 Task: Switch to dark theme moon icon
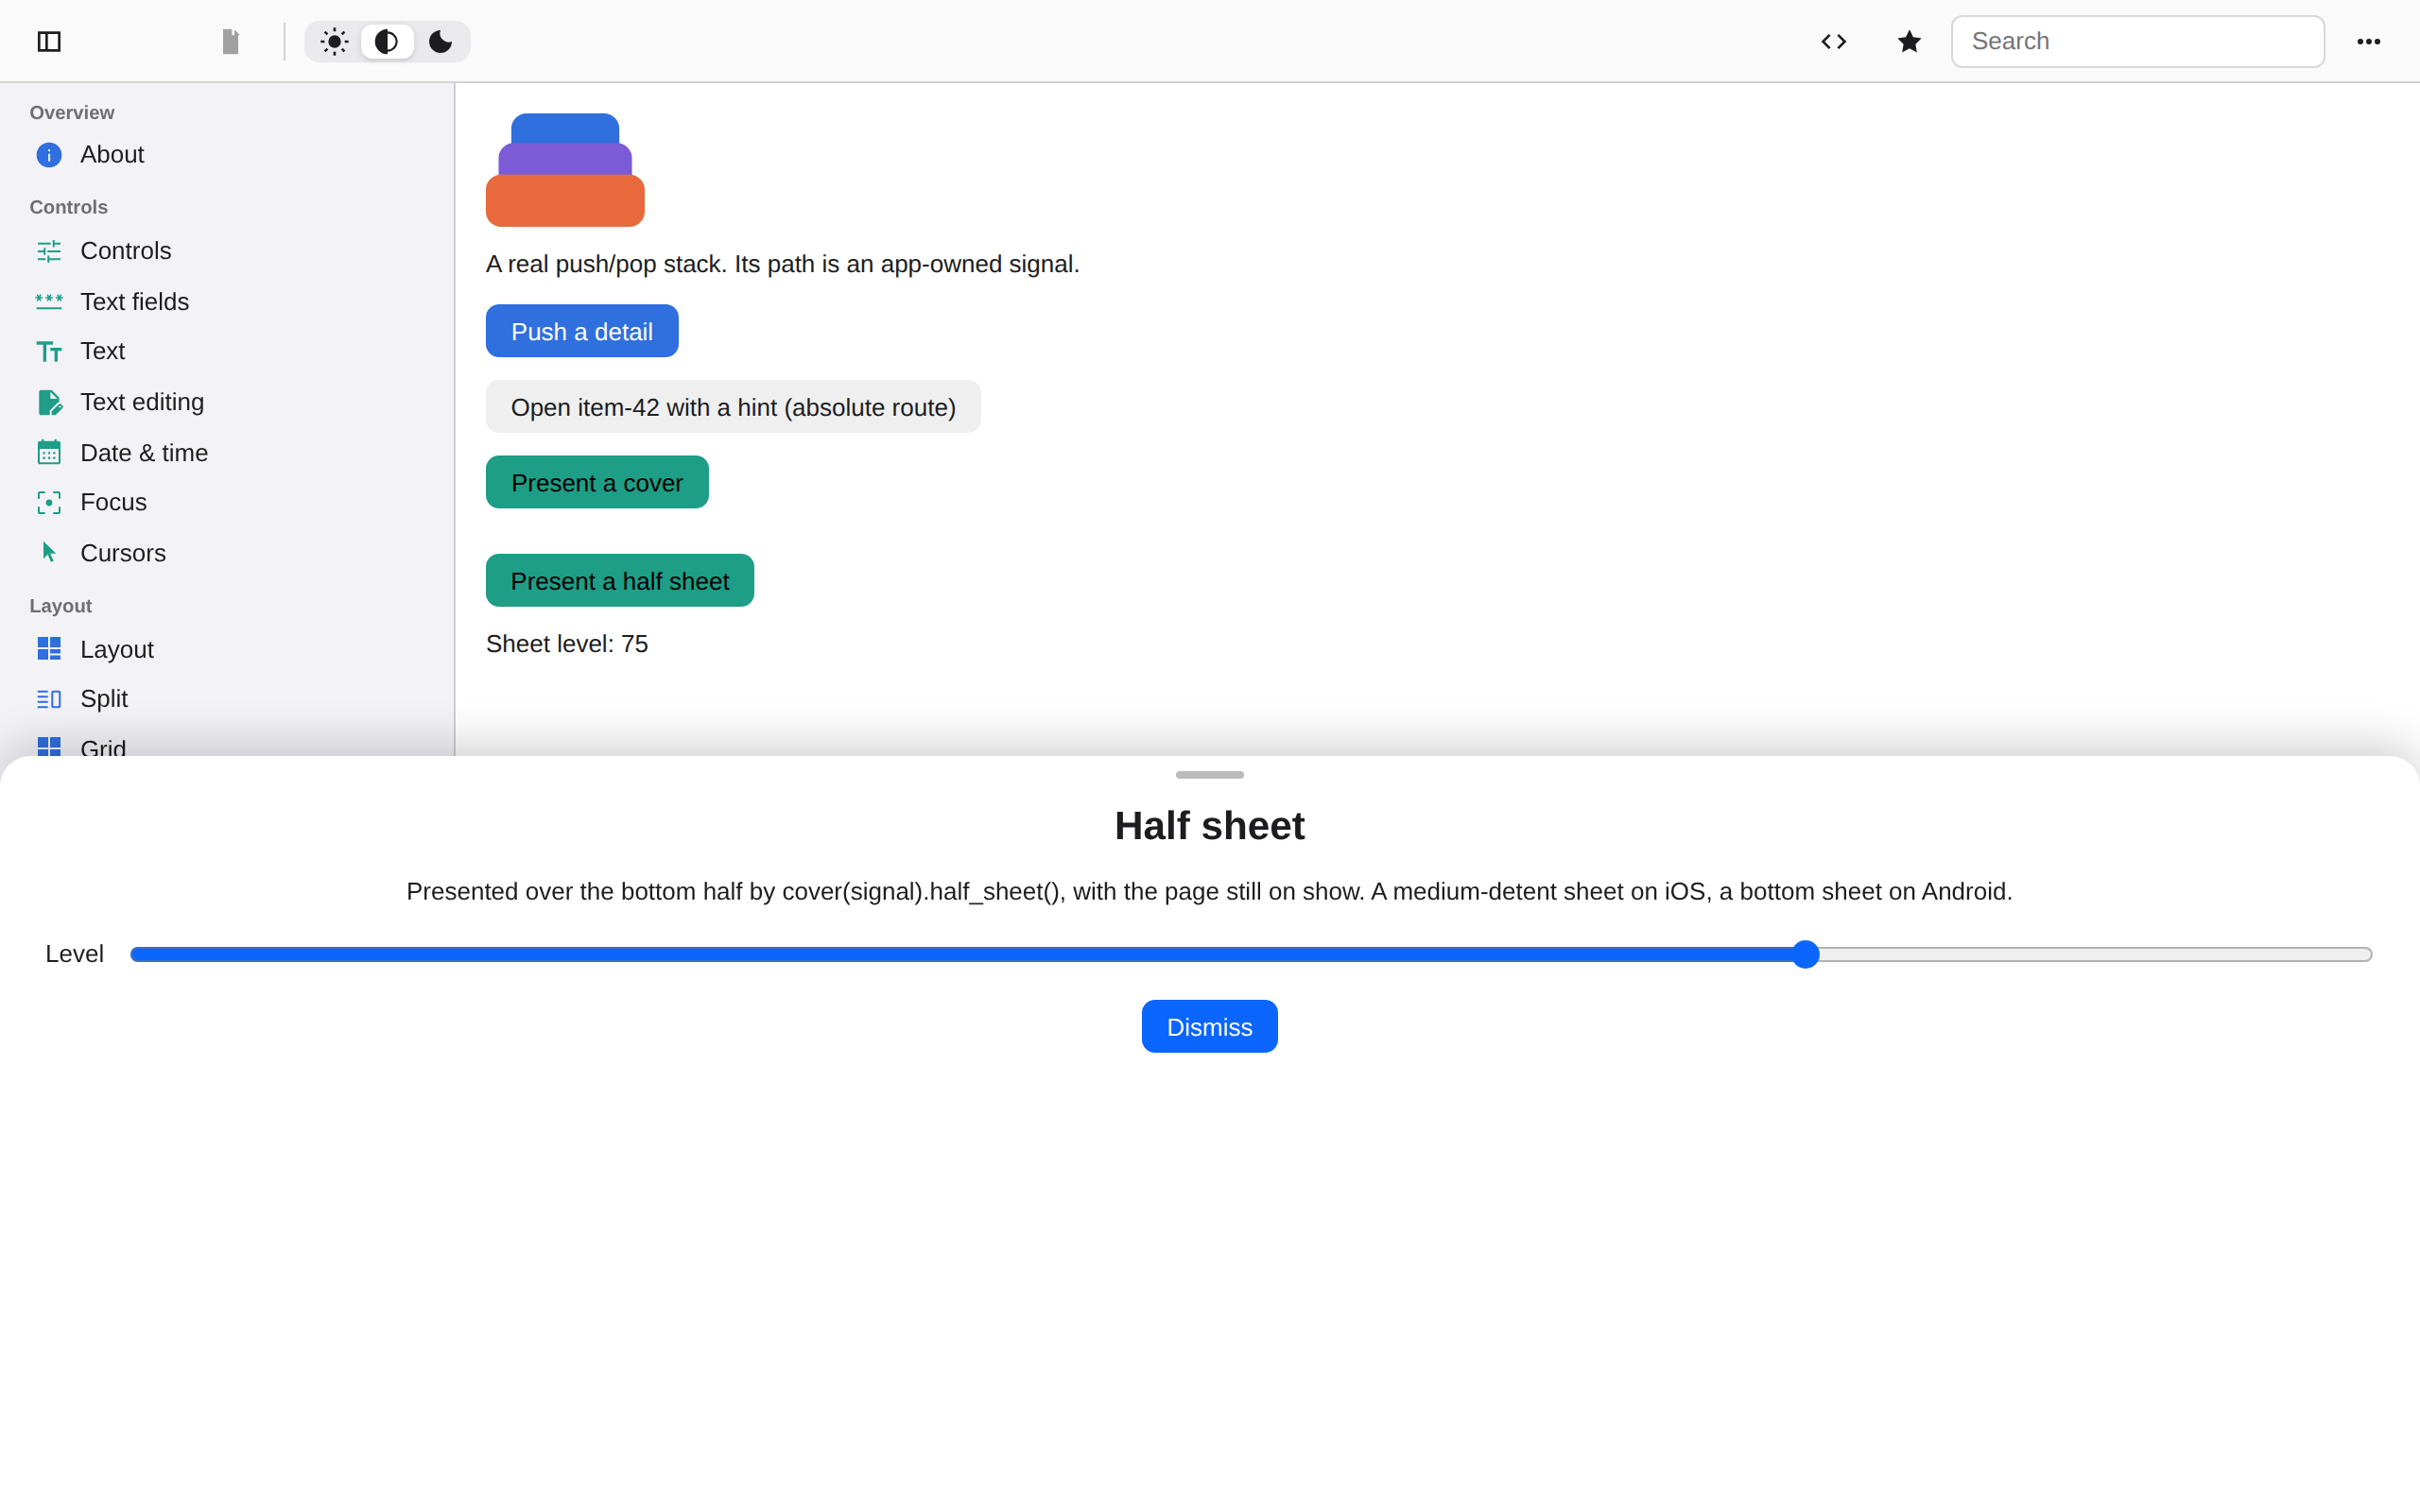440,41
